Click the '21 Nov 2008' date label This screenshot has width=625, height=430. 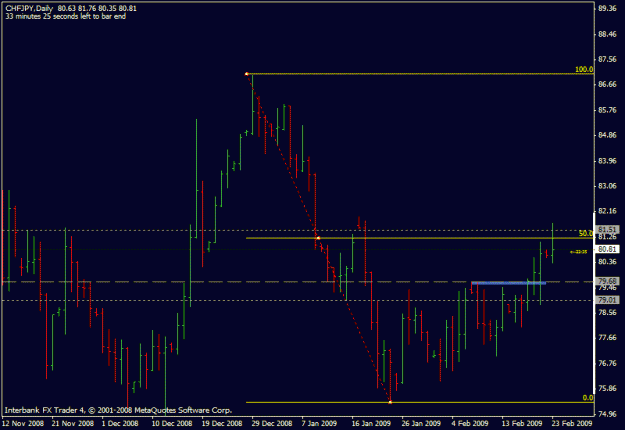(73, 423)
